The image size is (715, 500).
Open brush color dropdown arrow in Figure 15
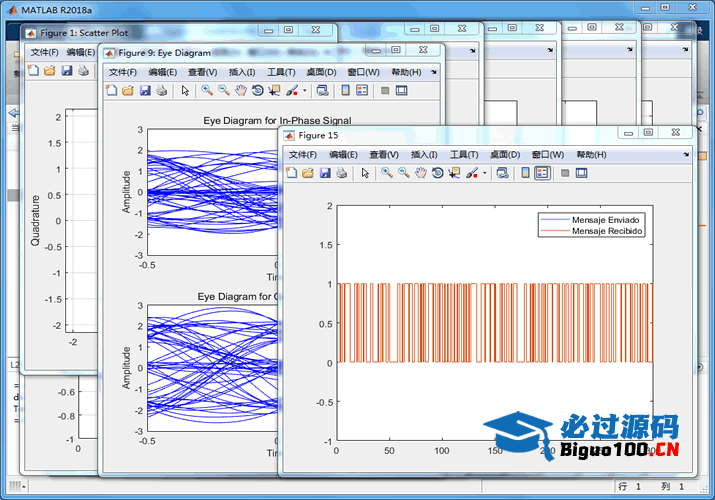(x=485, y=173)
